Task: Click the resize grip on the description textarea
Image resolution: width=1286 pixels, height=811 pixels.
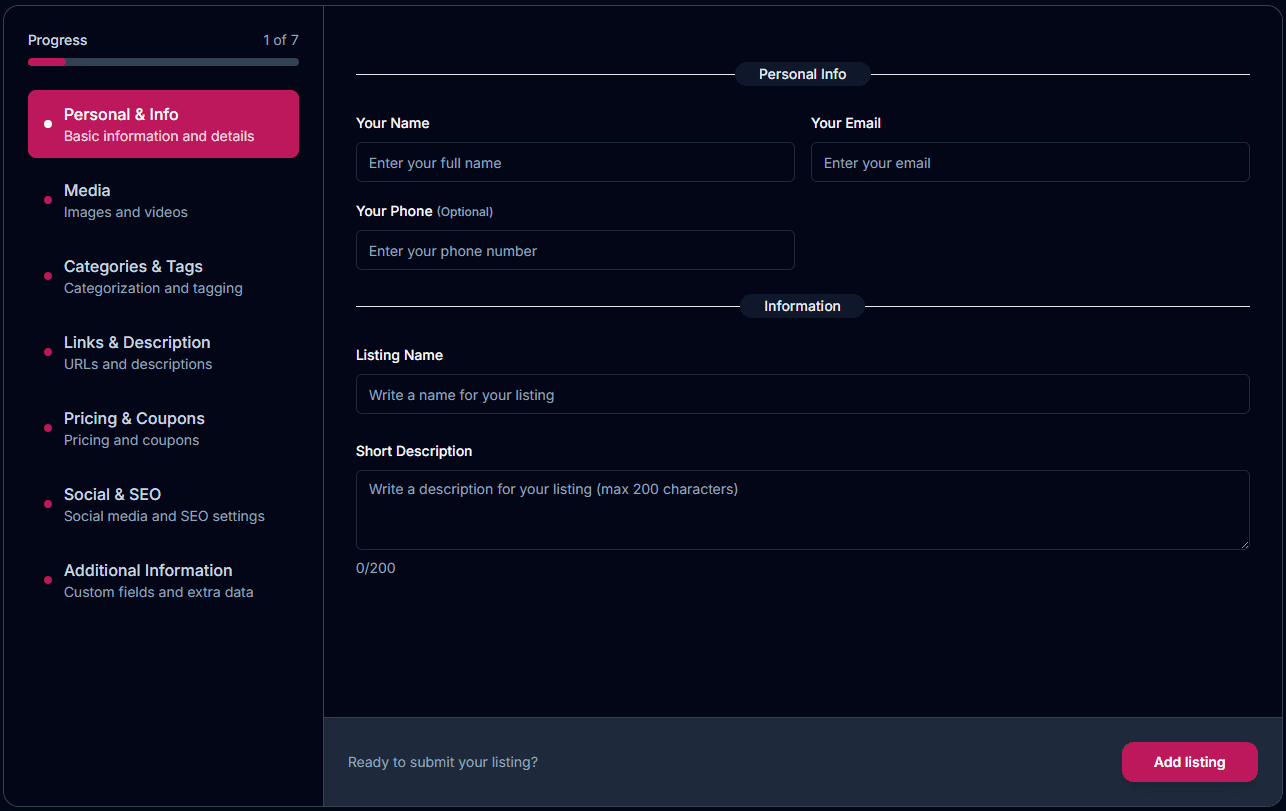Action: [x=1244, y=545]
